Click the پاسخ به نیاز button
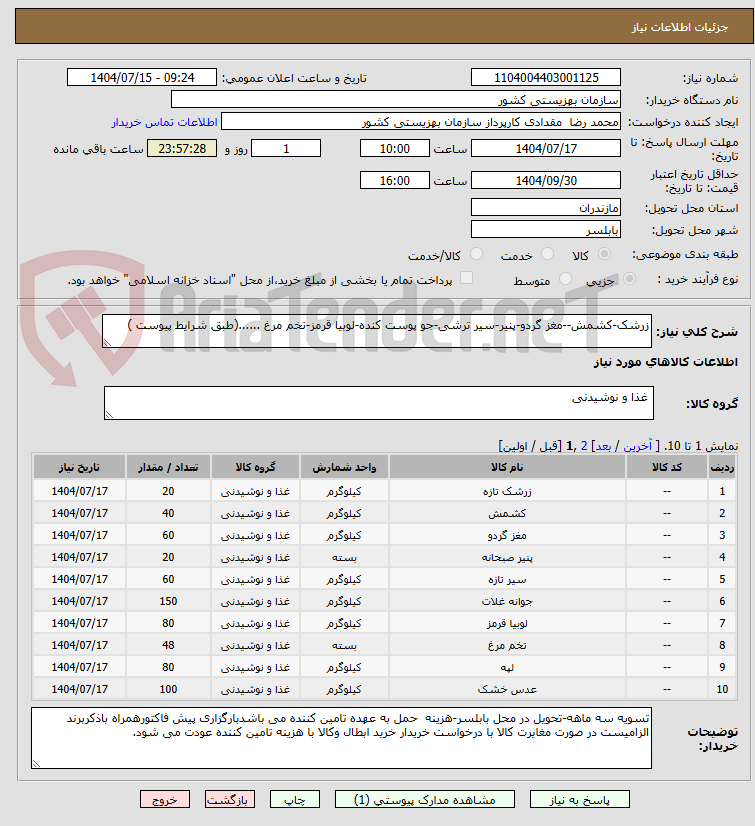The height and width of the screenshot is (826, 755). pyautogui.click(x=580, y=800)
